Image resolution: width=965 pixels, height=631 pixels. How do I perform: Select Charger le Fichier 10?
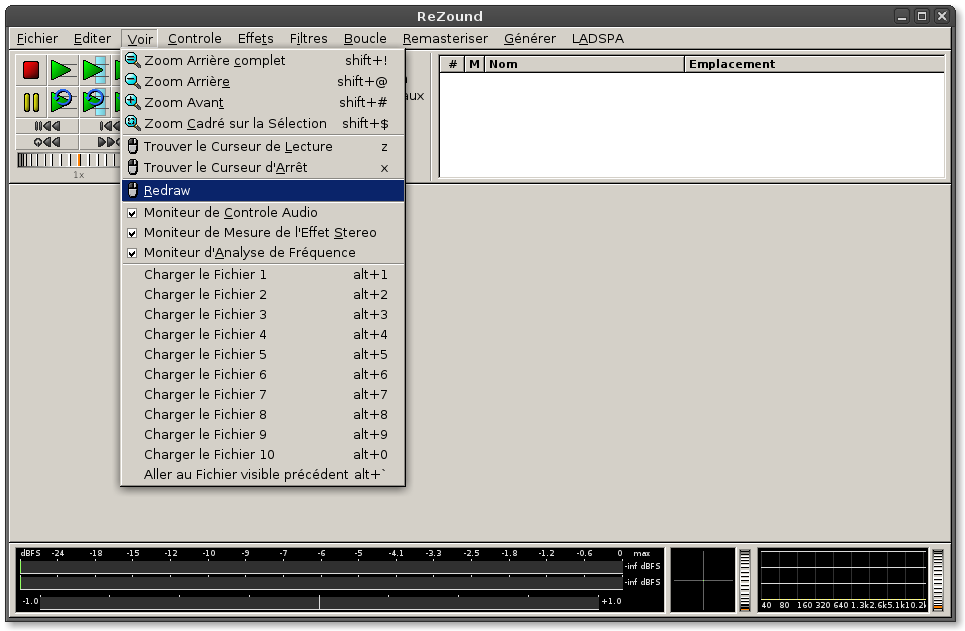[x=263, y=454]
